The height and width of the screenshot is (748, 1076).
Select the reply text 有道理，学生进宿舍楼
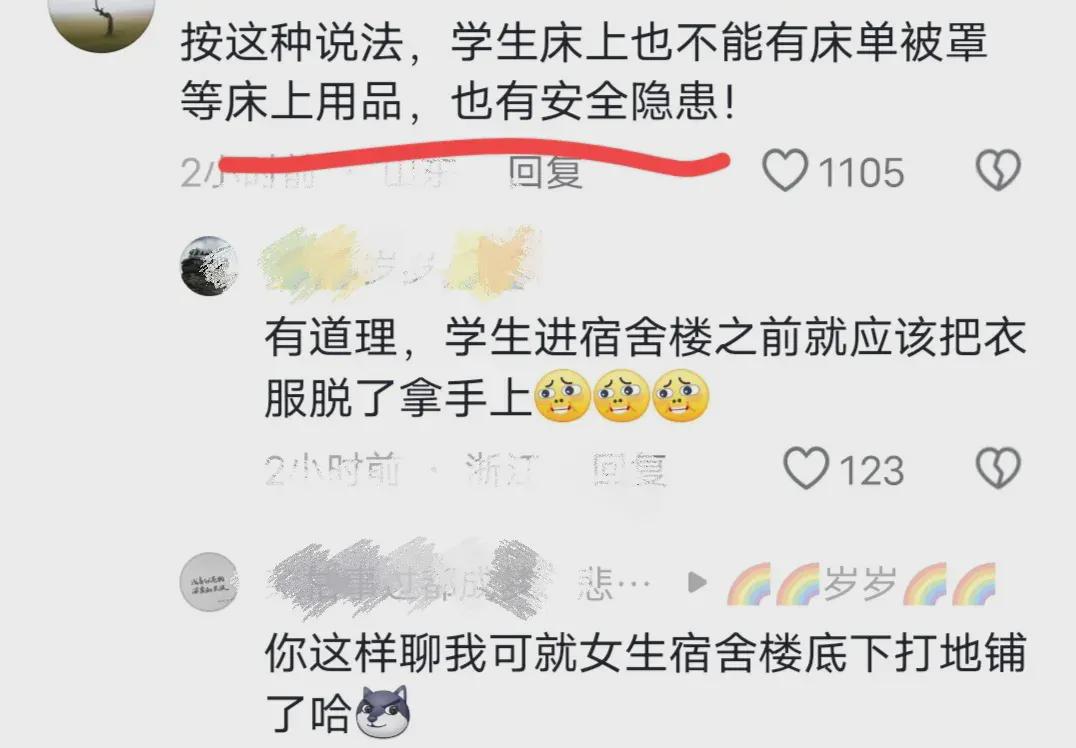click(645, 368)
